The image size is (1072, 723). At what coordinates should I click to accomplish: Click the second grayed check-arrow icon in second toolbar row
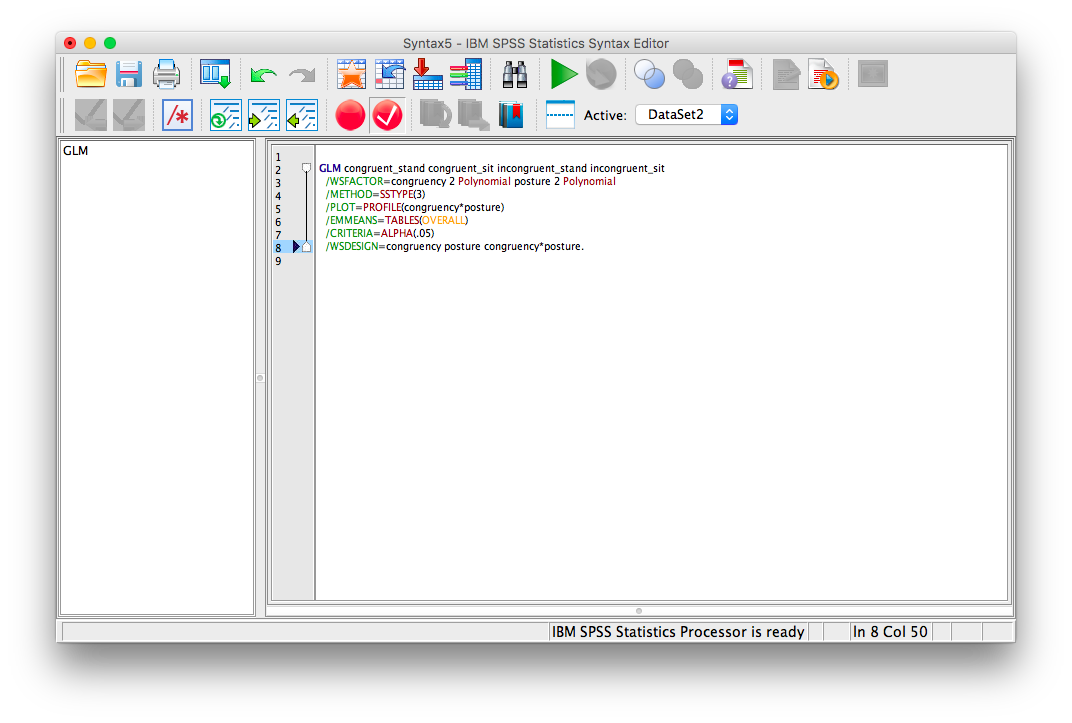click(x=129, y=115)
